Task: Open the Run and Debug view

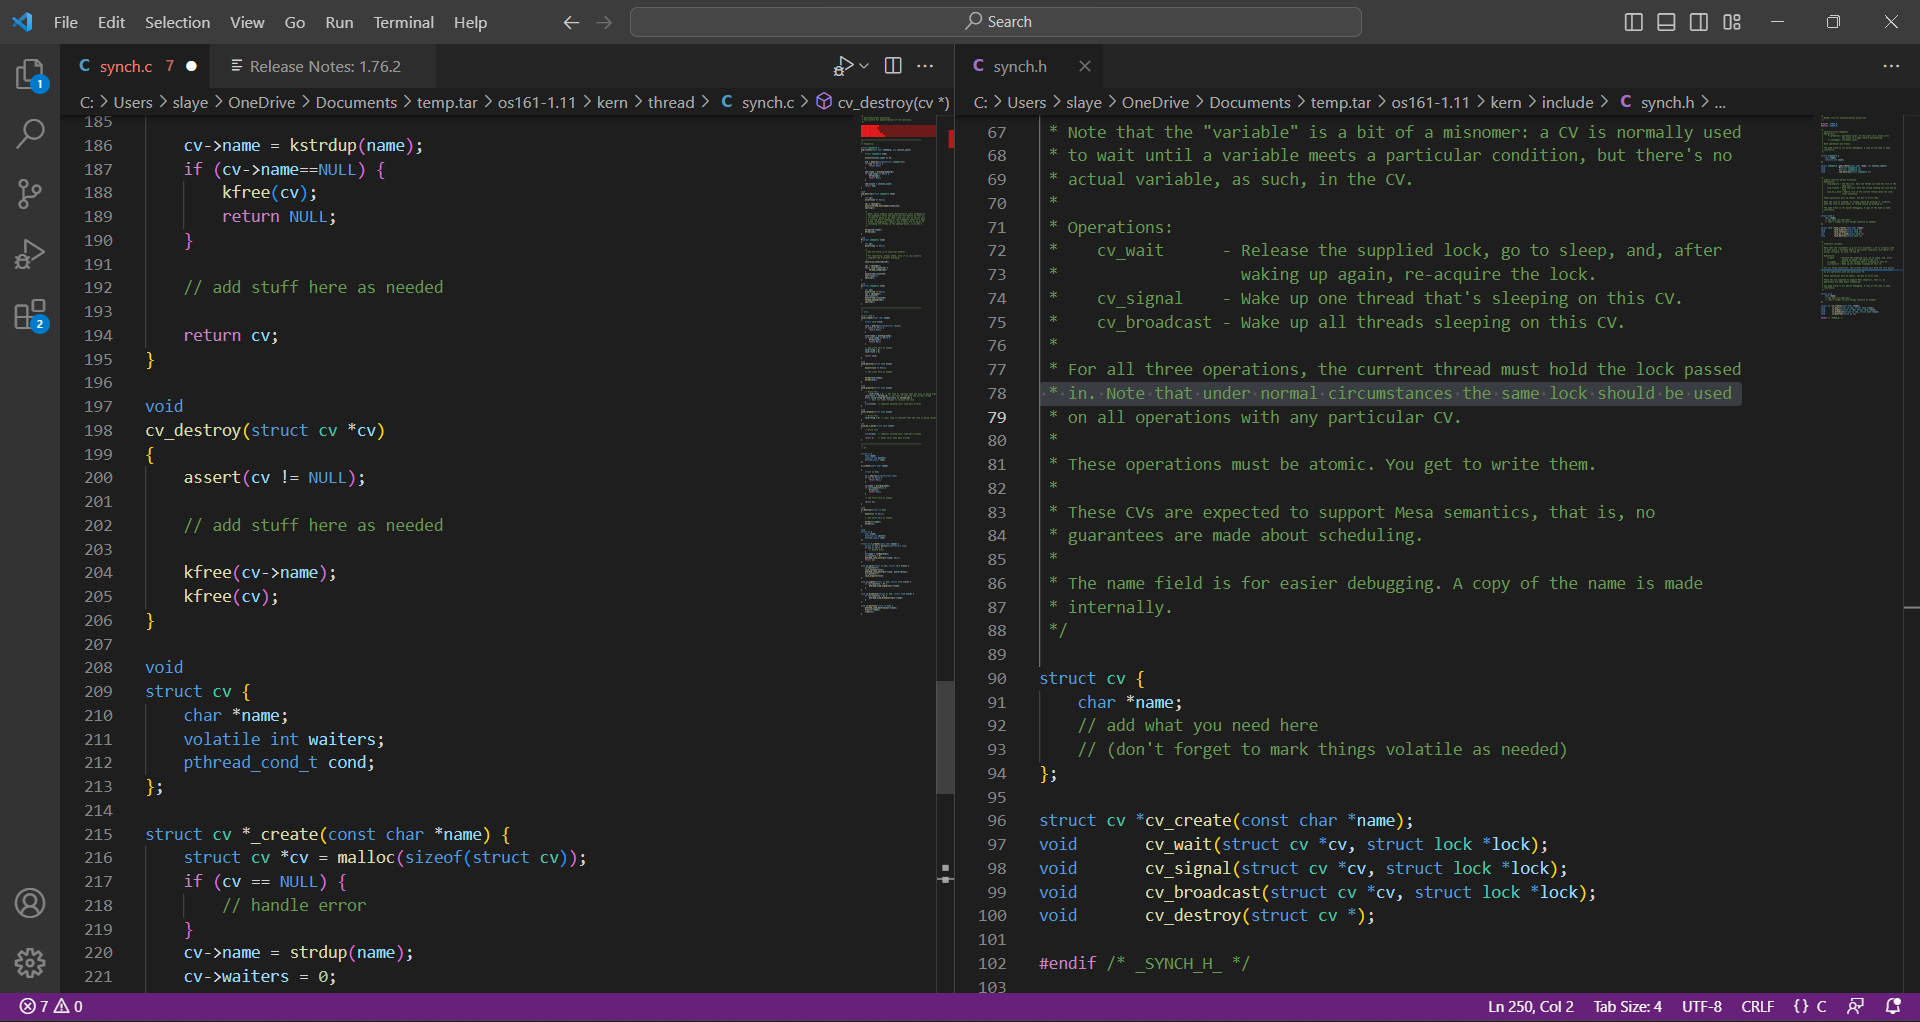Action: 30,254
